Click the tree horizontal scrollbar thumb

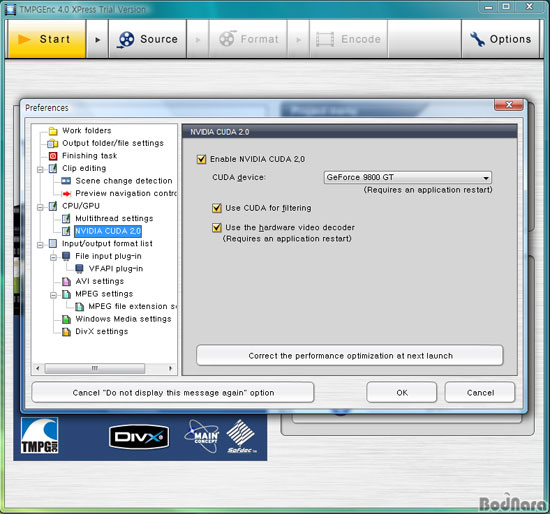95,368
